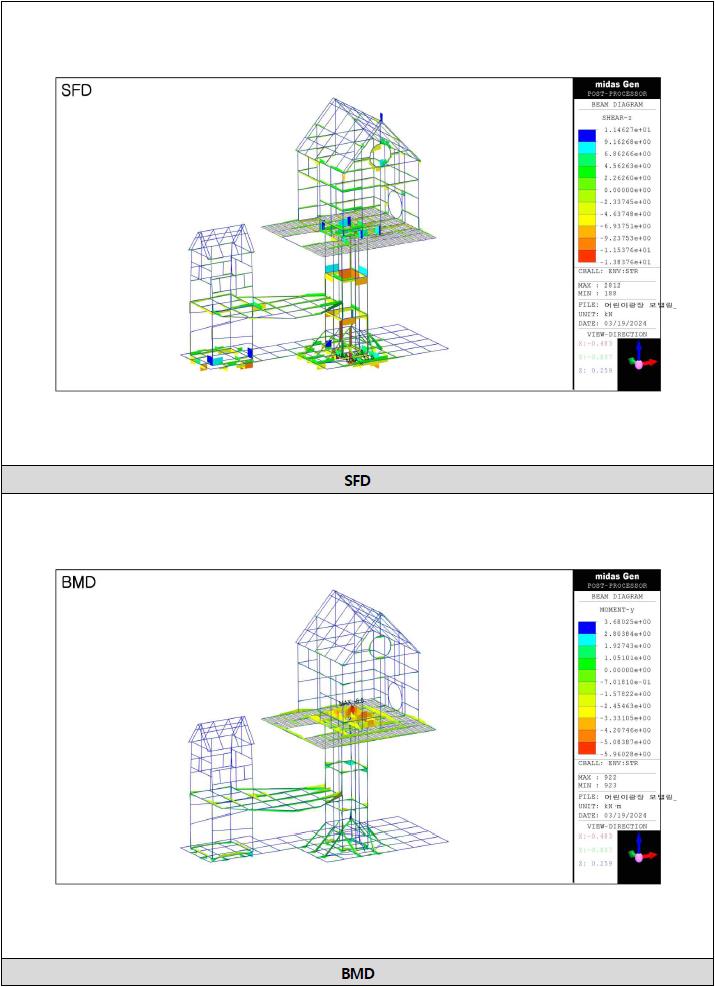Viewport: 715px width, 987px height.
Task: Click the BMD title label in lower diagram
Action: 80,582
